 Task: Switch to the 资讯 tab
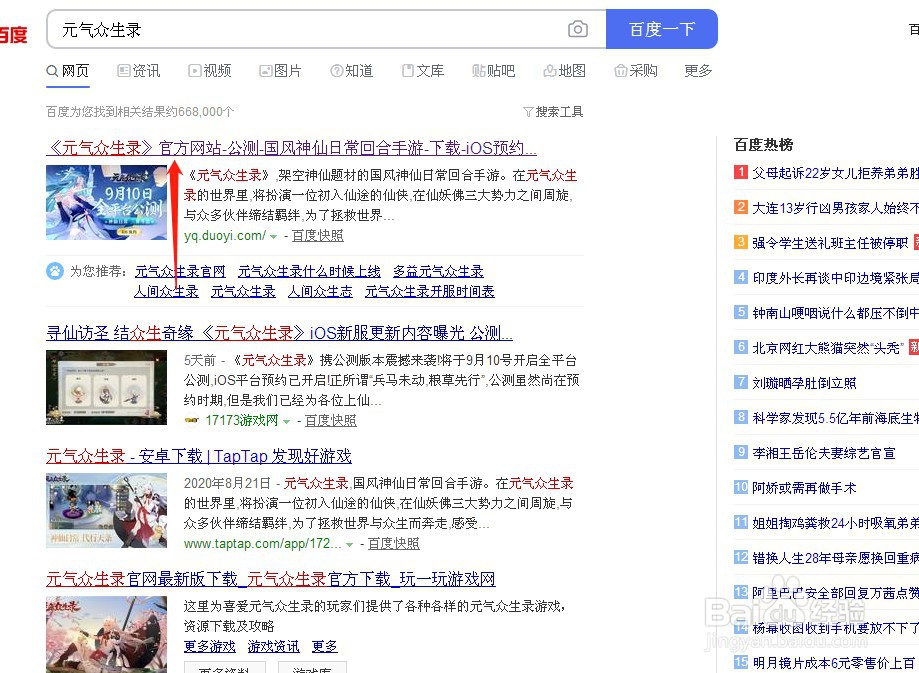tap(138, 71)
